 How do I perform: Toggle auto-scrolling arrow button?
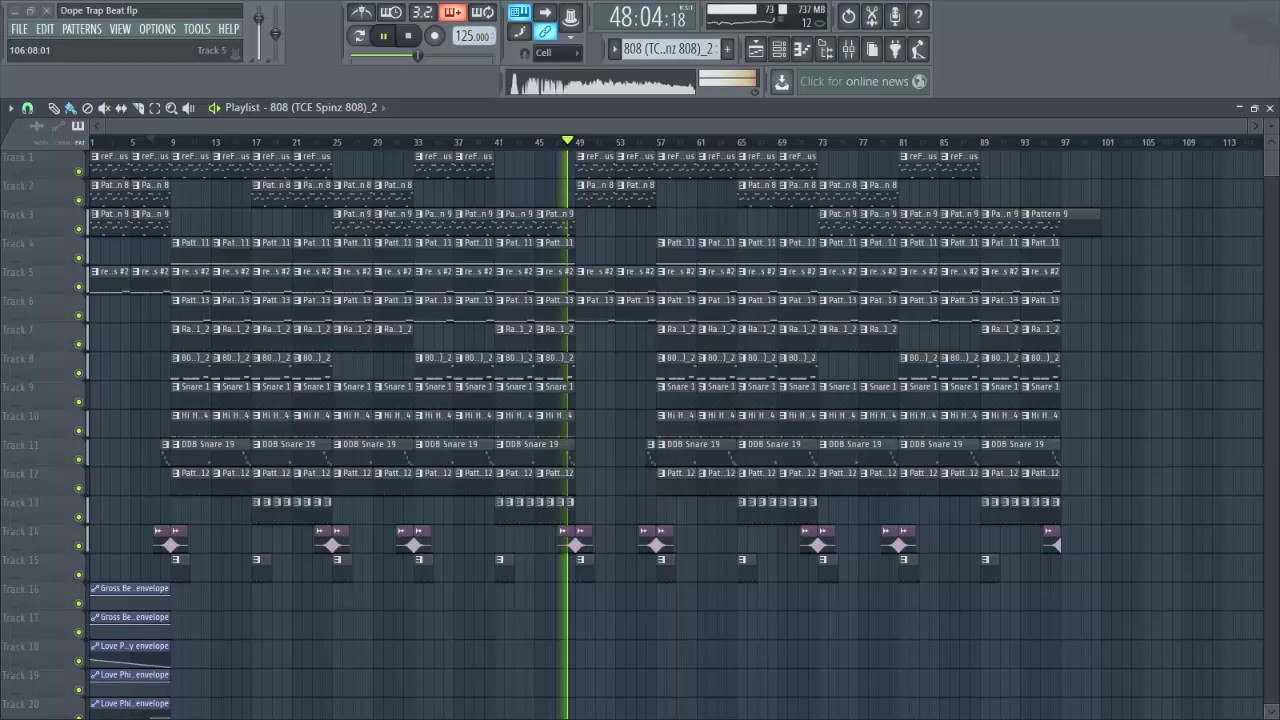click(545, 12)
